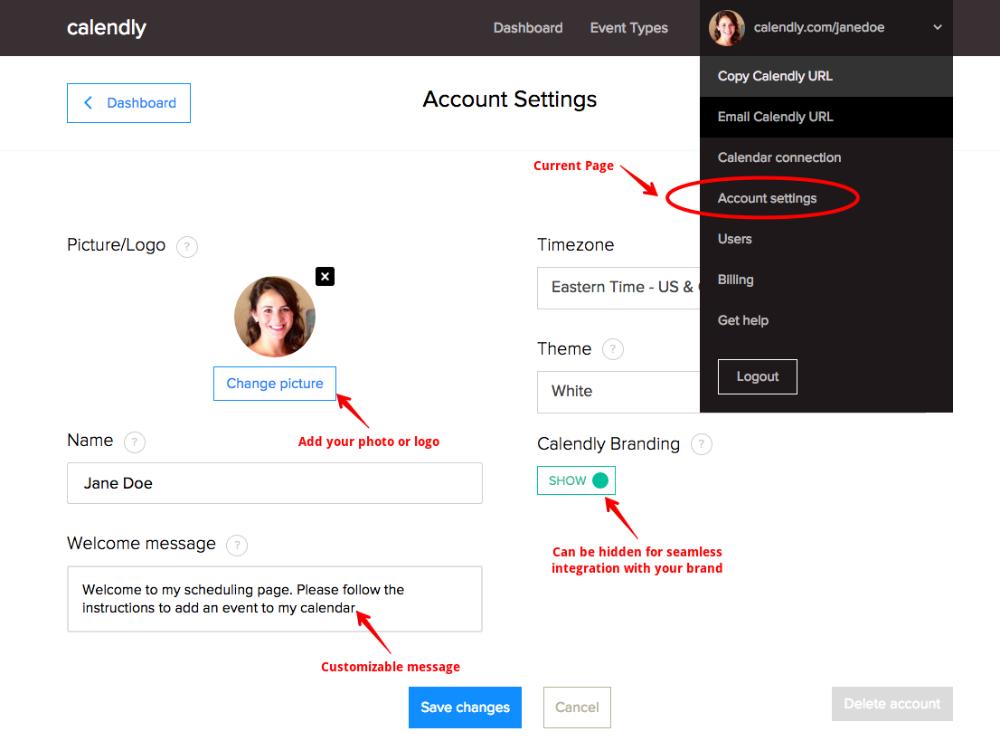Image resolution: width=1000 pixels, height=741 pixels.
Task: Collapse the account menu chevron
Action: point(937,27)
